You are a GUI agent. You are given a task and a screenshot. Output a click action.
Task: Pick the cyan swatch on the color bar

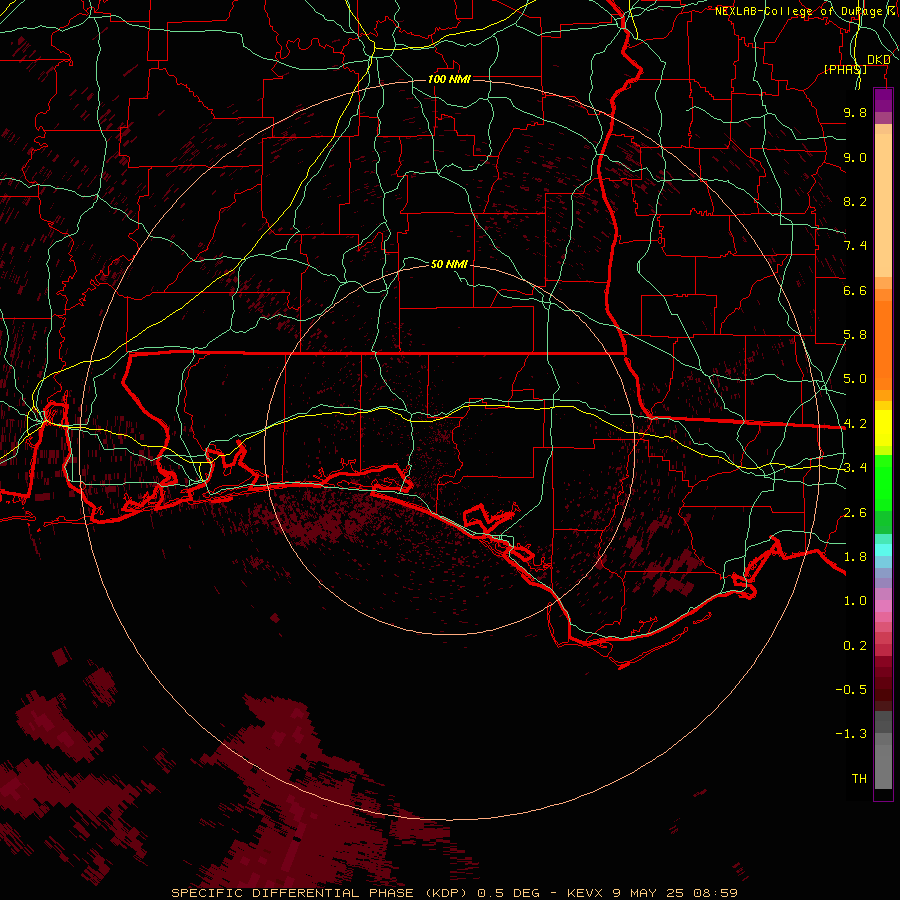883,550
